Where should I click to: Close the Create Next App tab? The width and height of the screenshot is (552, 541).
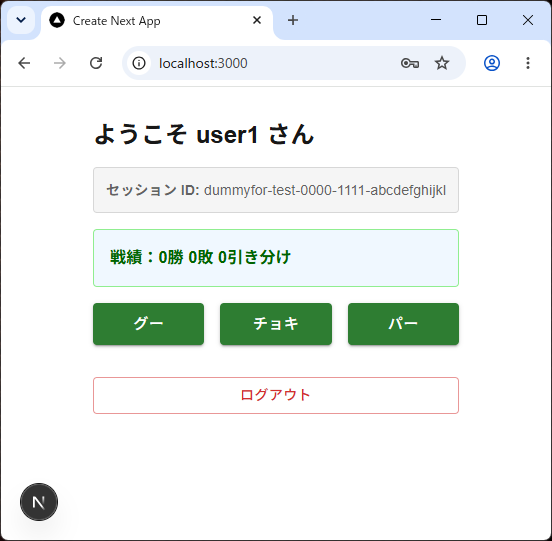[257, 20]
